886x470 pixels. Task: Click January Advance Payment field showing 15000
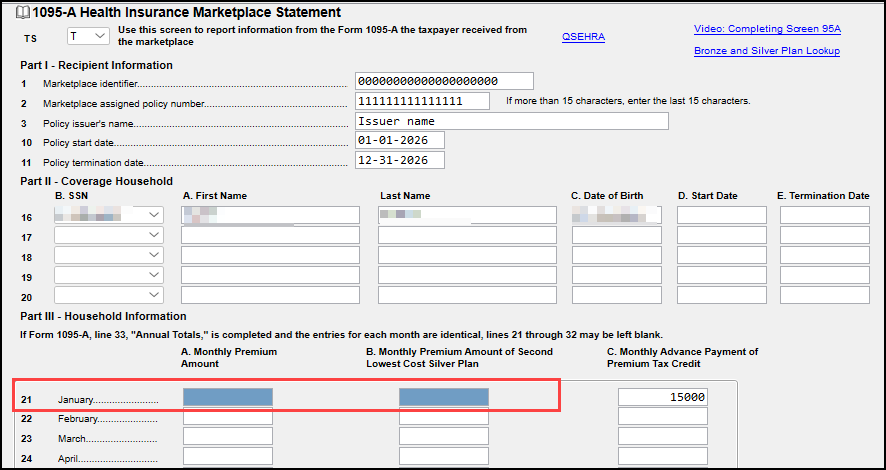point(663,397)
